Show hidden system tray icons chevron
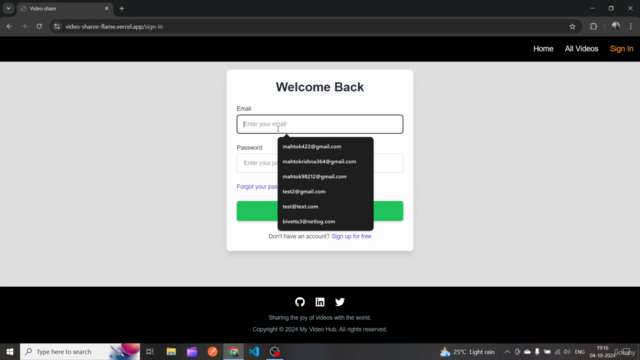Screen dimensions: 640x360 [507, 351]
